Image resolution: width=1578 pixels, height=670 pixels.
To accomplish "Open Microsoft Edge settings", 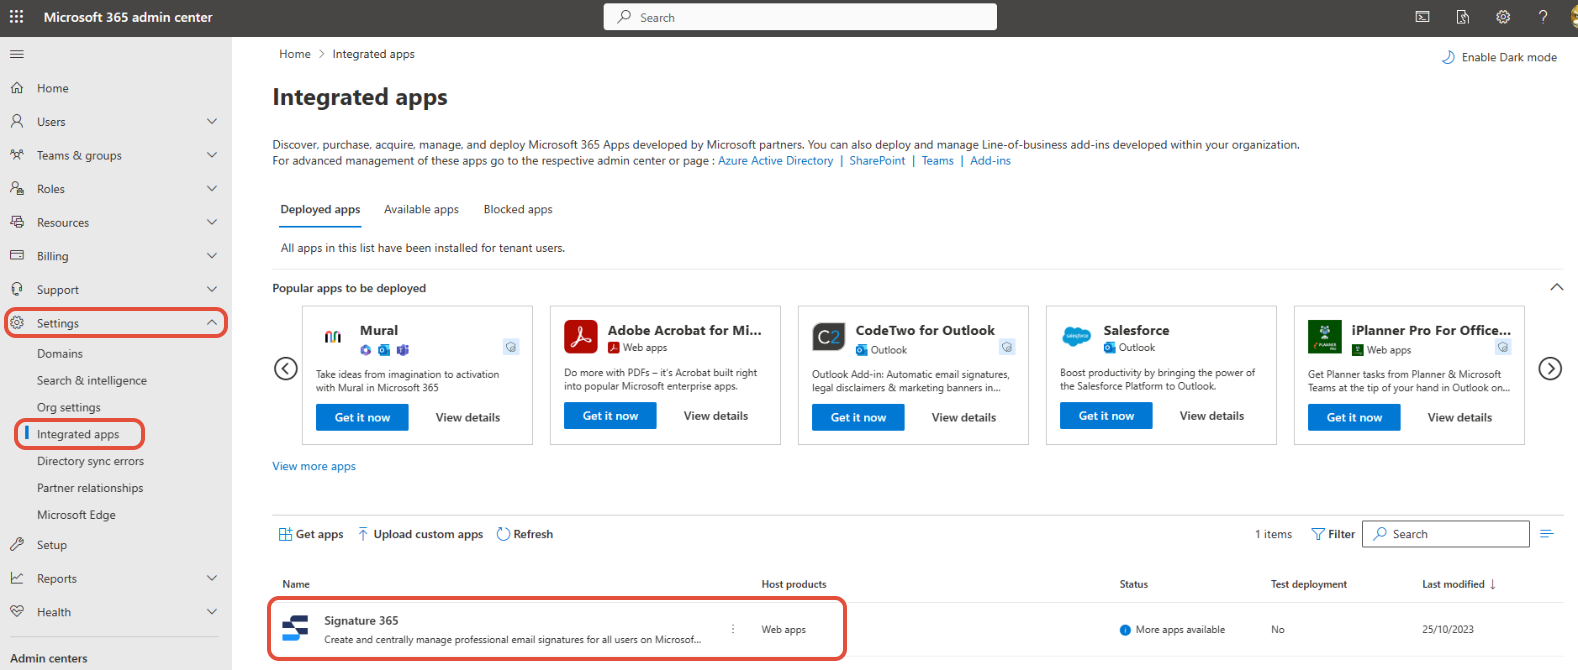I will [x=76, y=515].
